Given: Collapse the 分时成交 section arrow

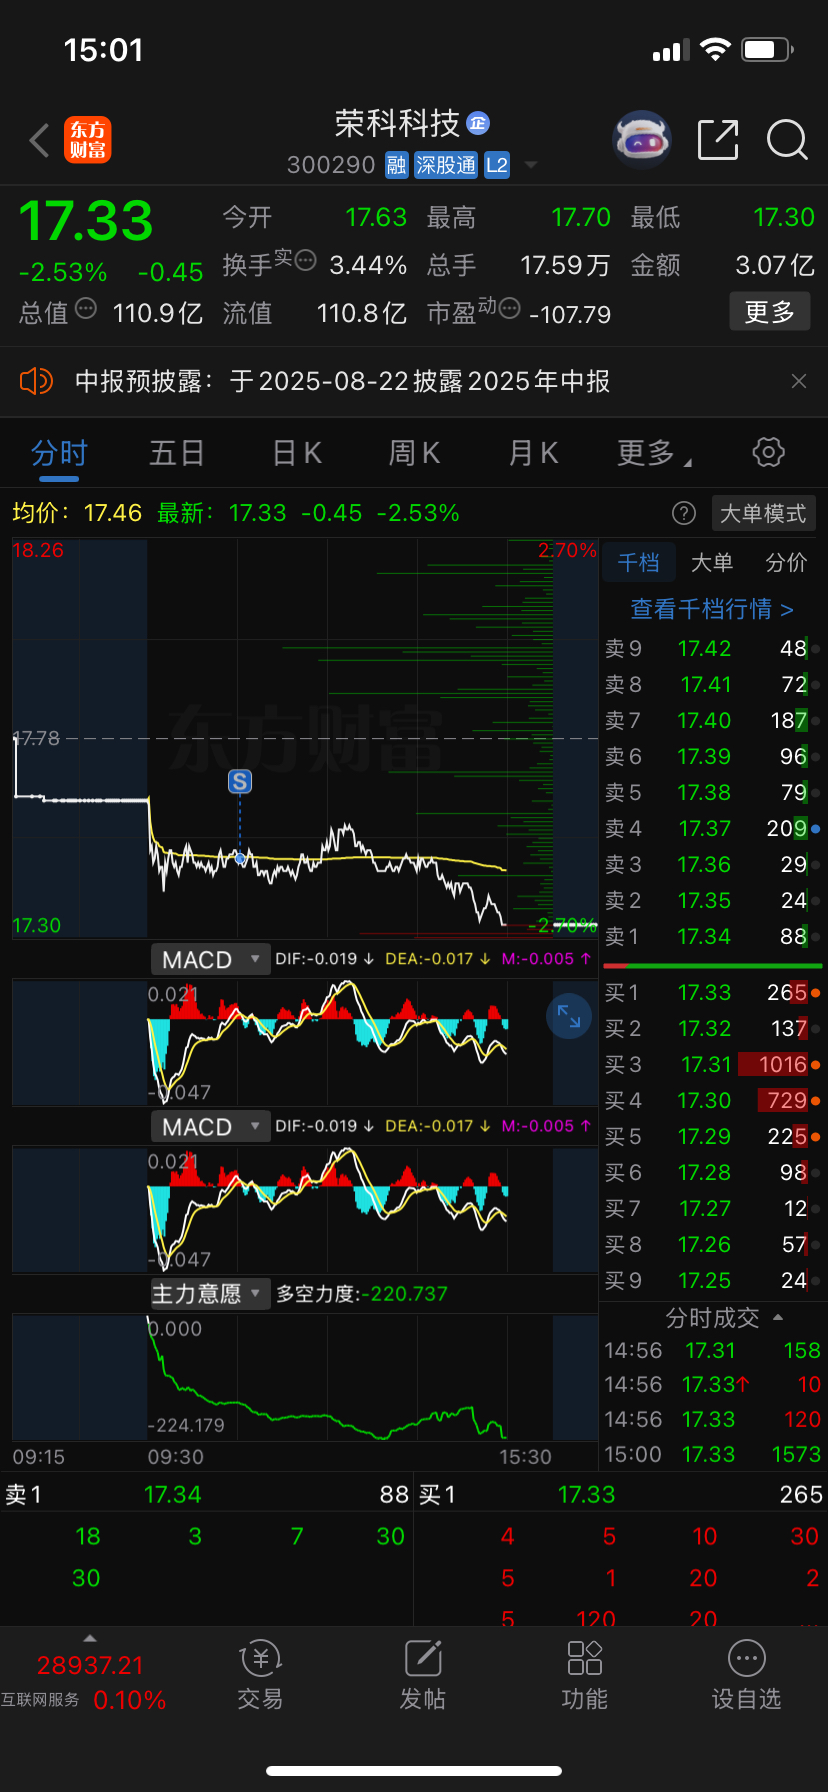Looking at the screenshot, I should click(x=778, y=1317).
